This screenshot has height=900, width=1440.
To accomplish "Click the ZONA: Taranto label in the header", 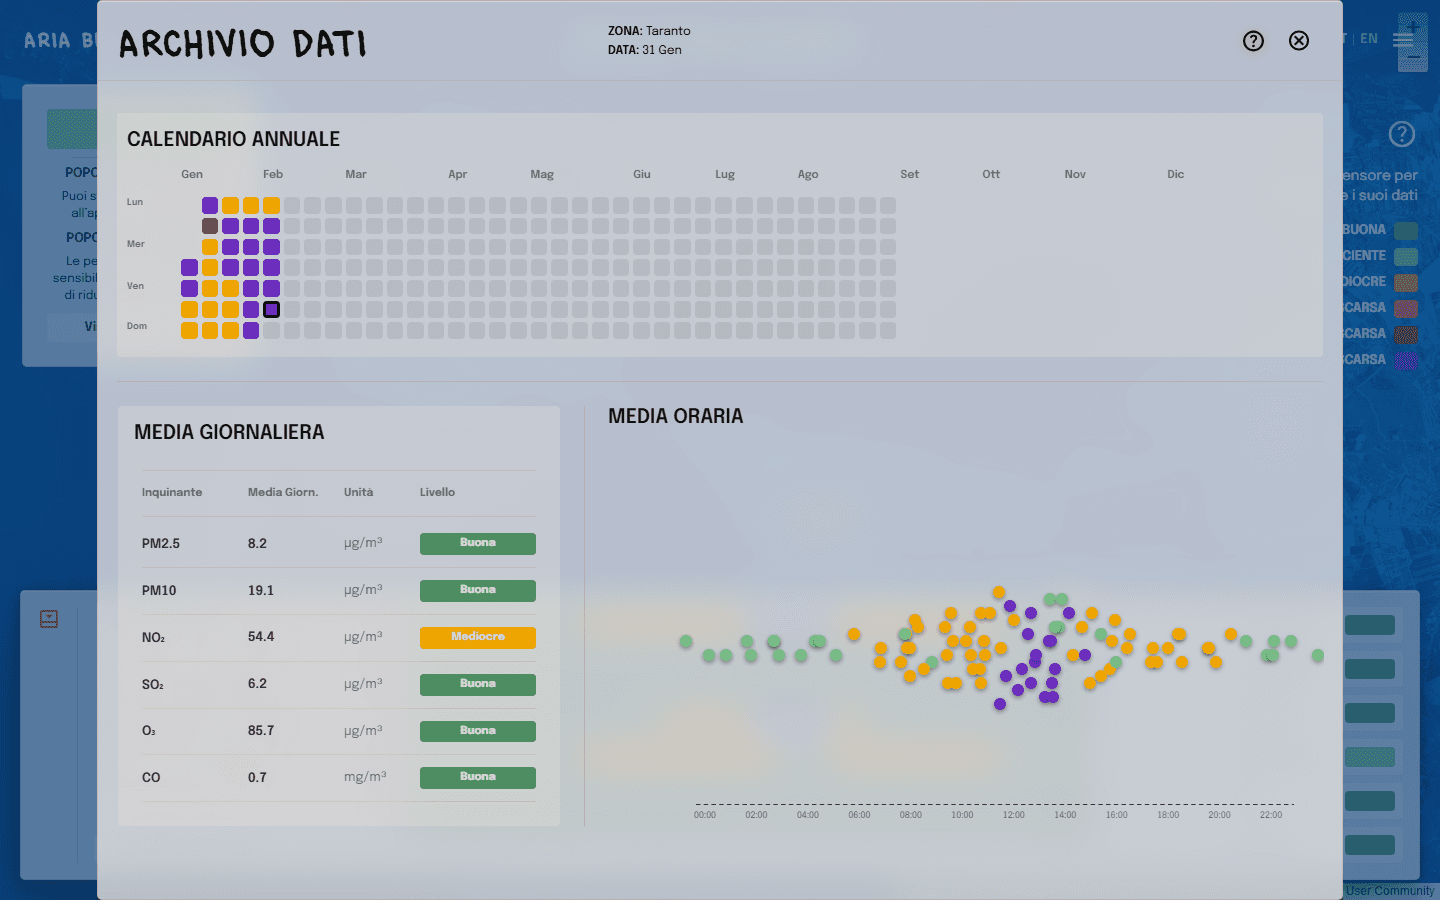I will click(649, 31).
